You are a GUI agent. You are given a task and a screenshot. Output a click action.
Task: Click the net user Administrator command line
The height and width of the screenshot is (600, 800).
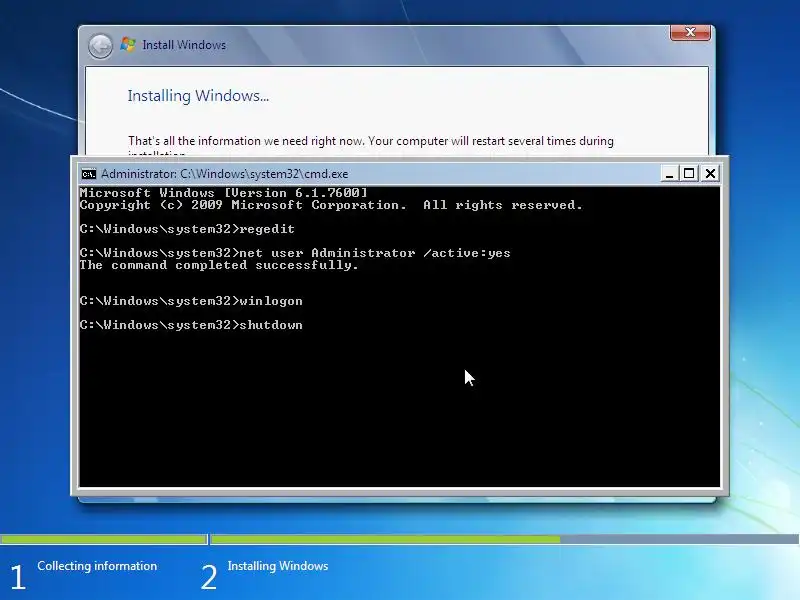pos(295,253)
